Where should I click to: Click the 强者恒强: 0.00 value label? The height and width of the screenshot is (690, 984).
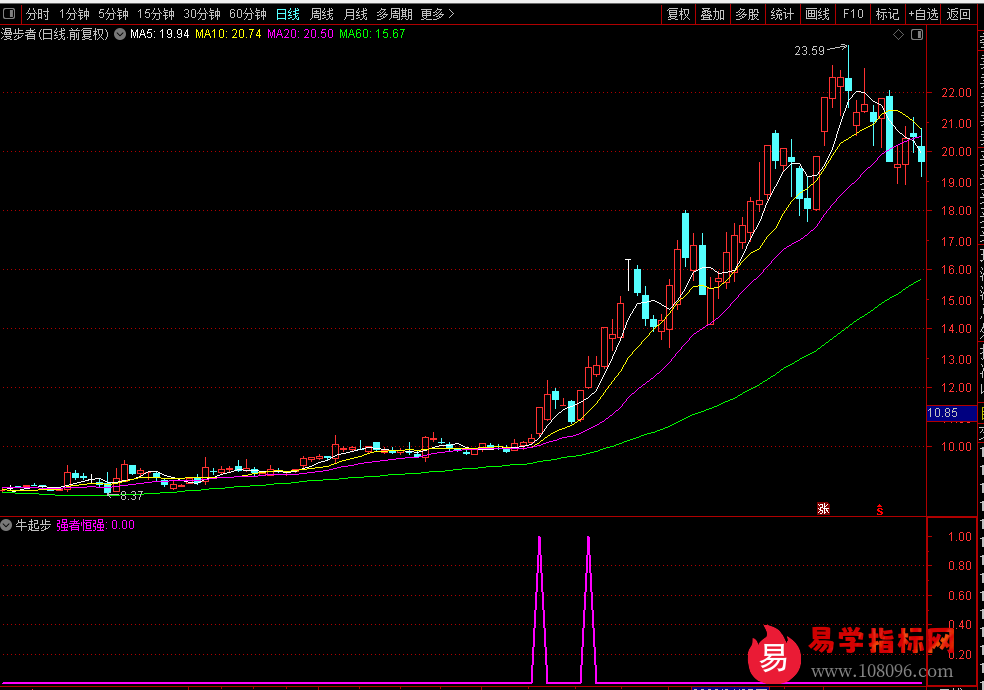[95, 525]
